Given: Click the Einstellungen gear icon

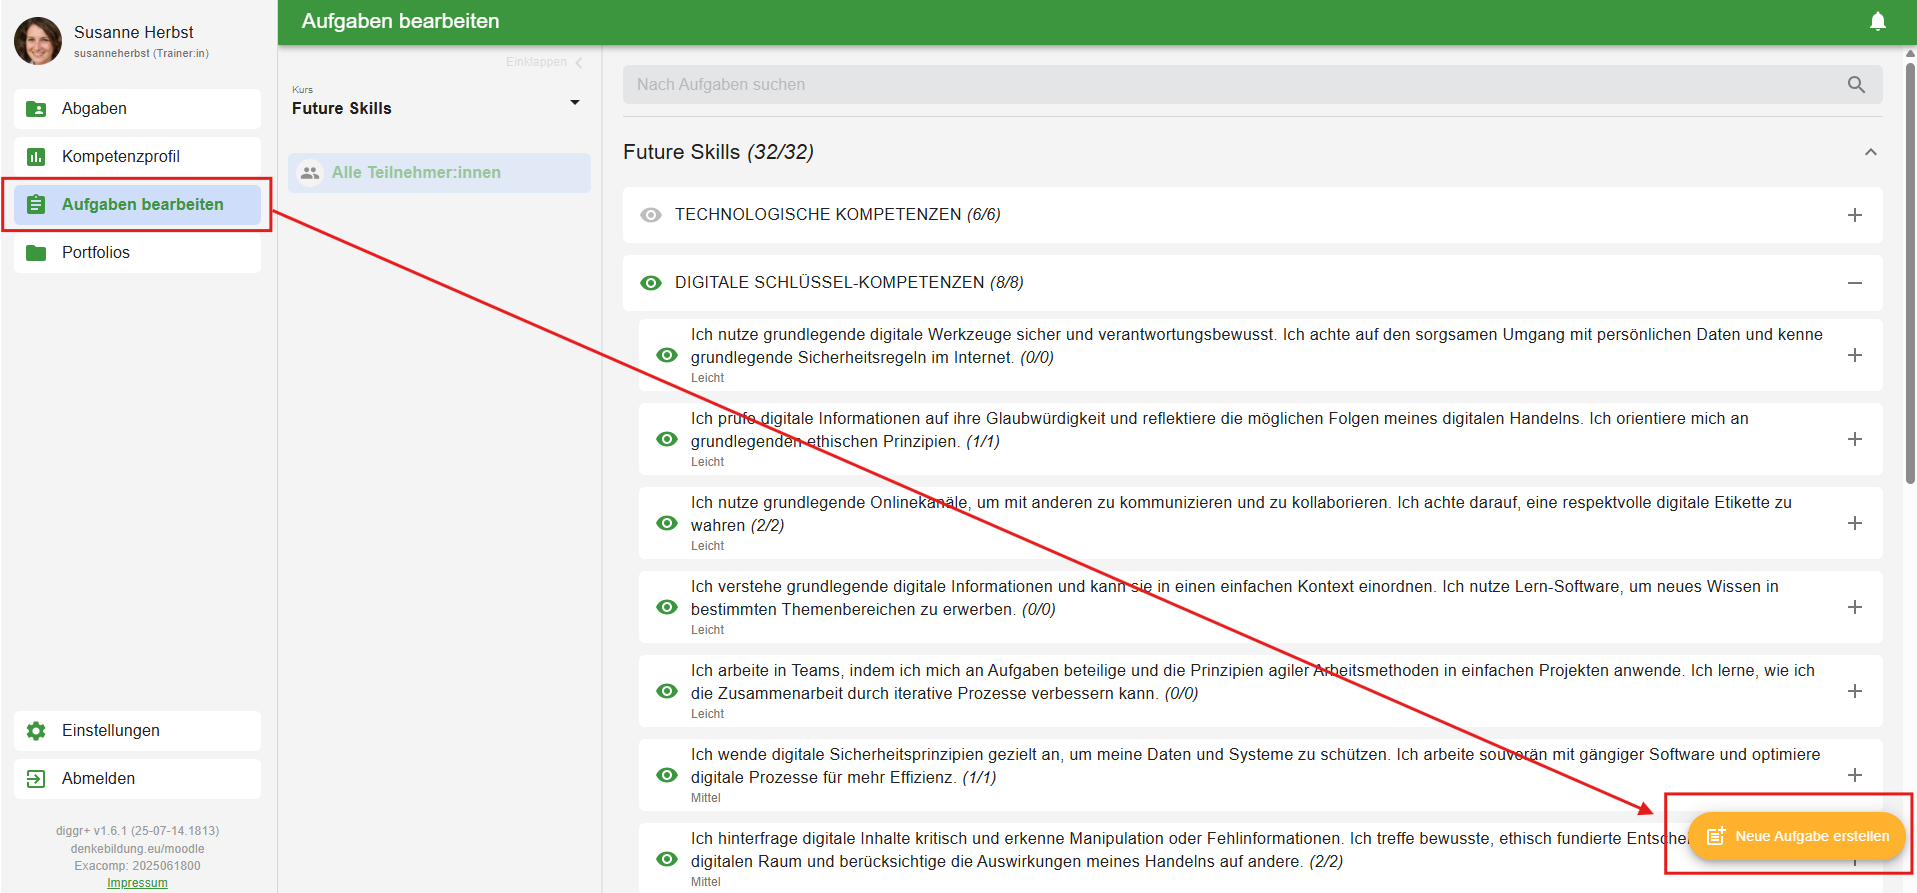Looking at the screenshot, I should [36, 731].
